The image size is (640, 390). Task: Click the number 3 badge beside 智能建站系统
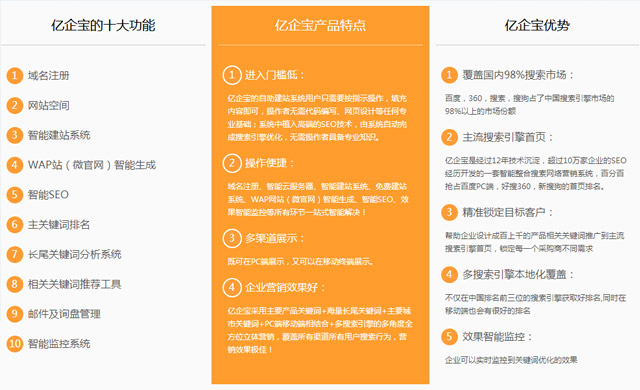[15, 135]
